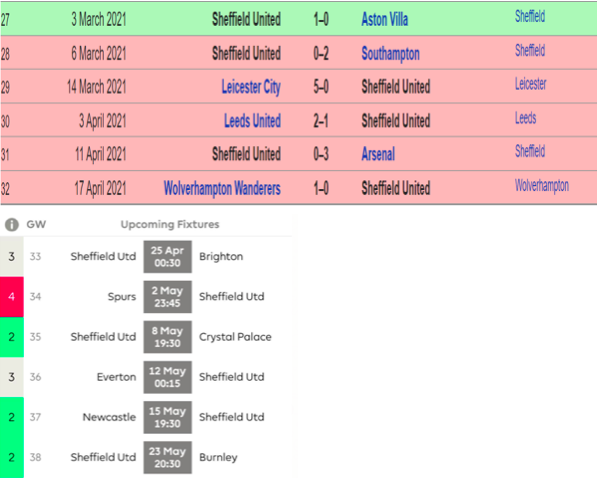Open the Southampton team link
The width and height of the screenshot is (599, 480).
pyautogui.click(x=390, y=54)
